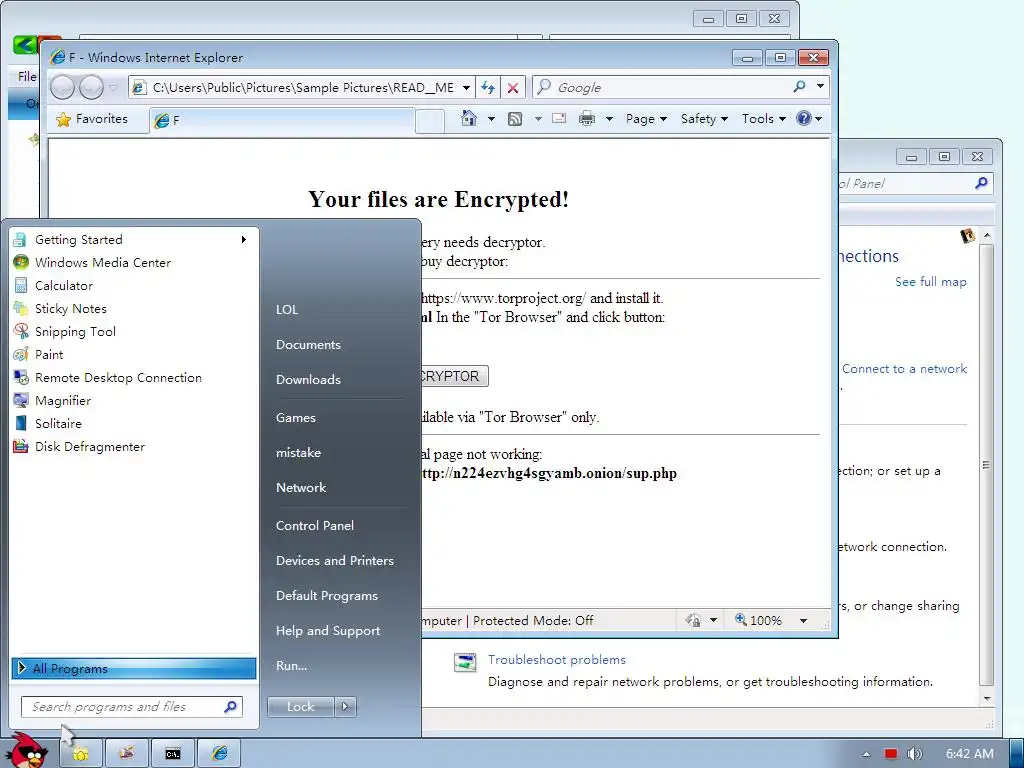Image resolution: width=1024 pixels, height=768 pixels.
Task: Open the feeds dropdown arrow
Action: click(x=538, y=119)
